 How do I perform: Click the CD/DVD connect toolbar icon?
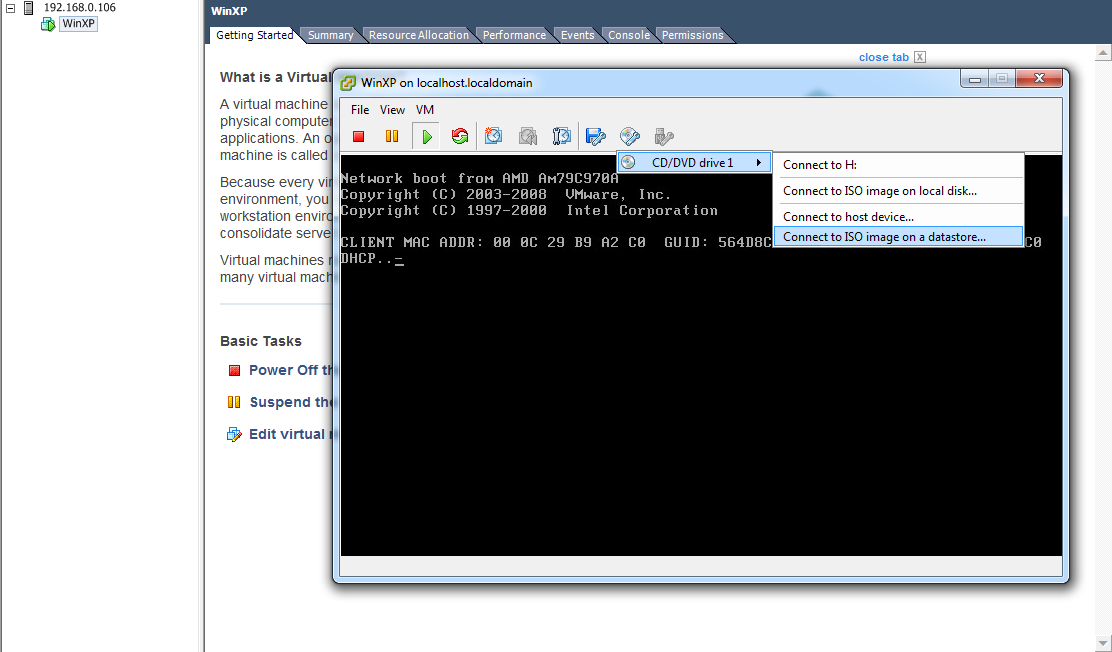coord(630,136)
